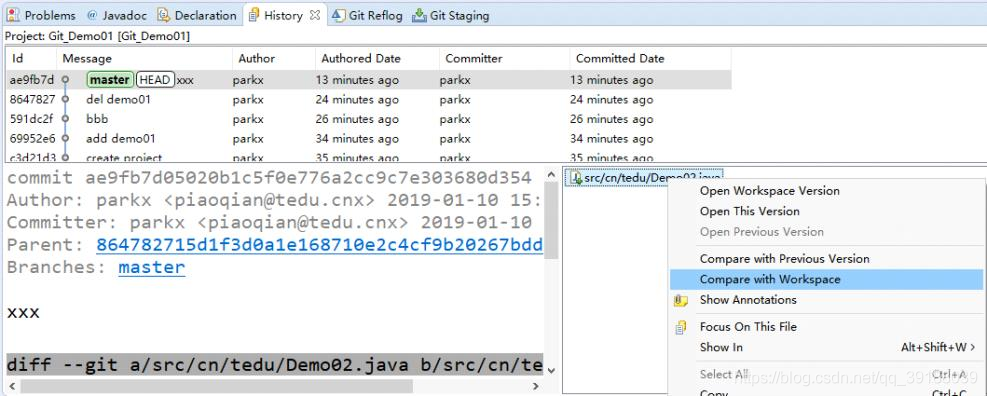Click the 'bbb' commit message

click(x=97, y=119)
